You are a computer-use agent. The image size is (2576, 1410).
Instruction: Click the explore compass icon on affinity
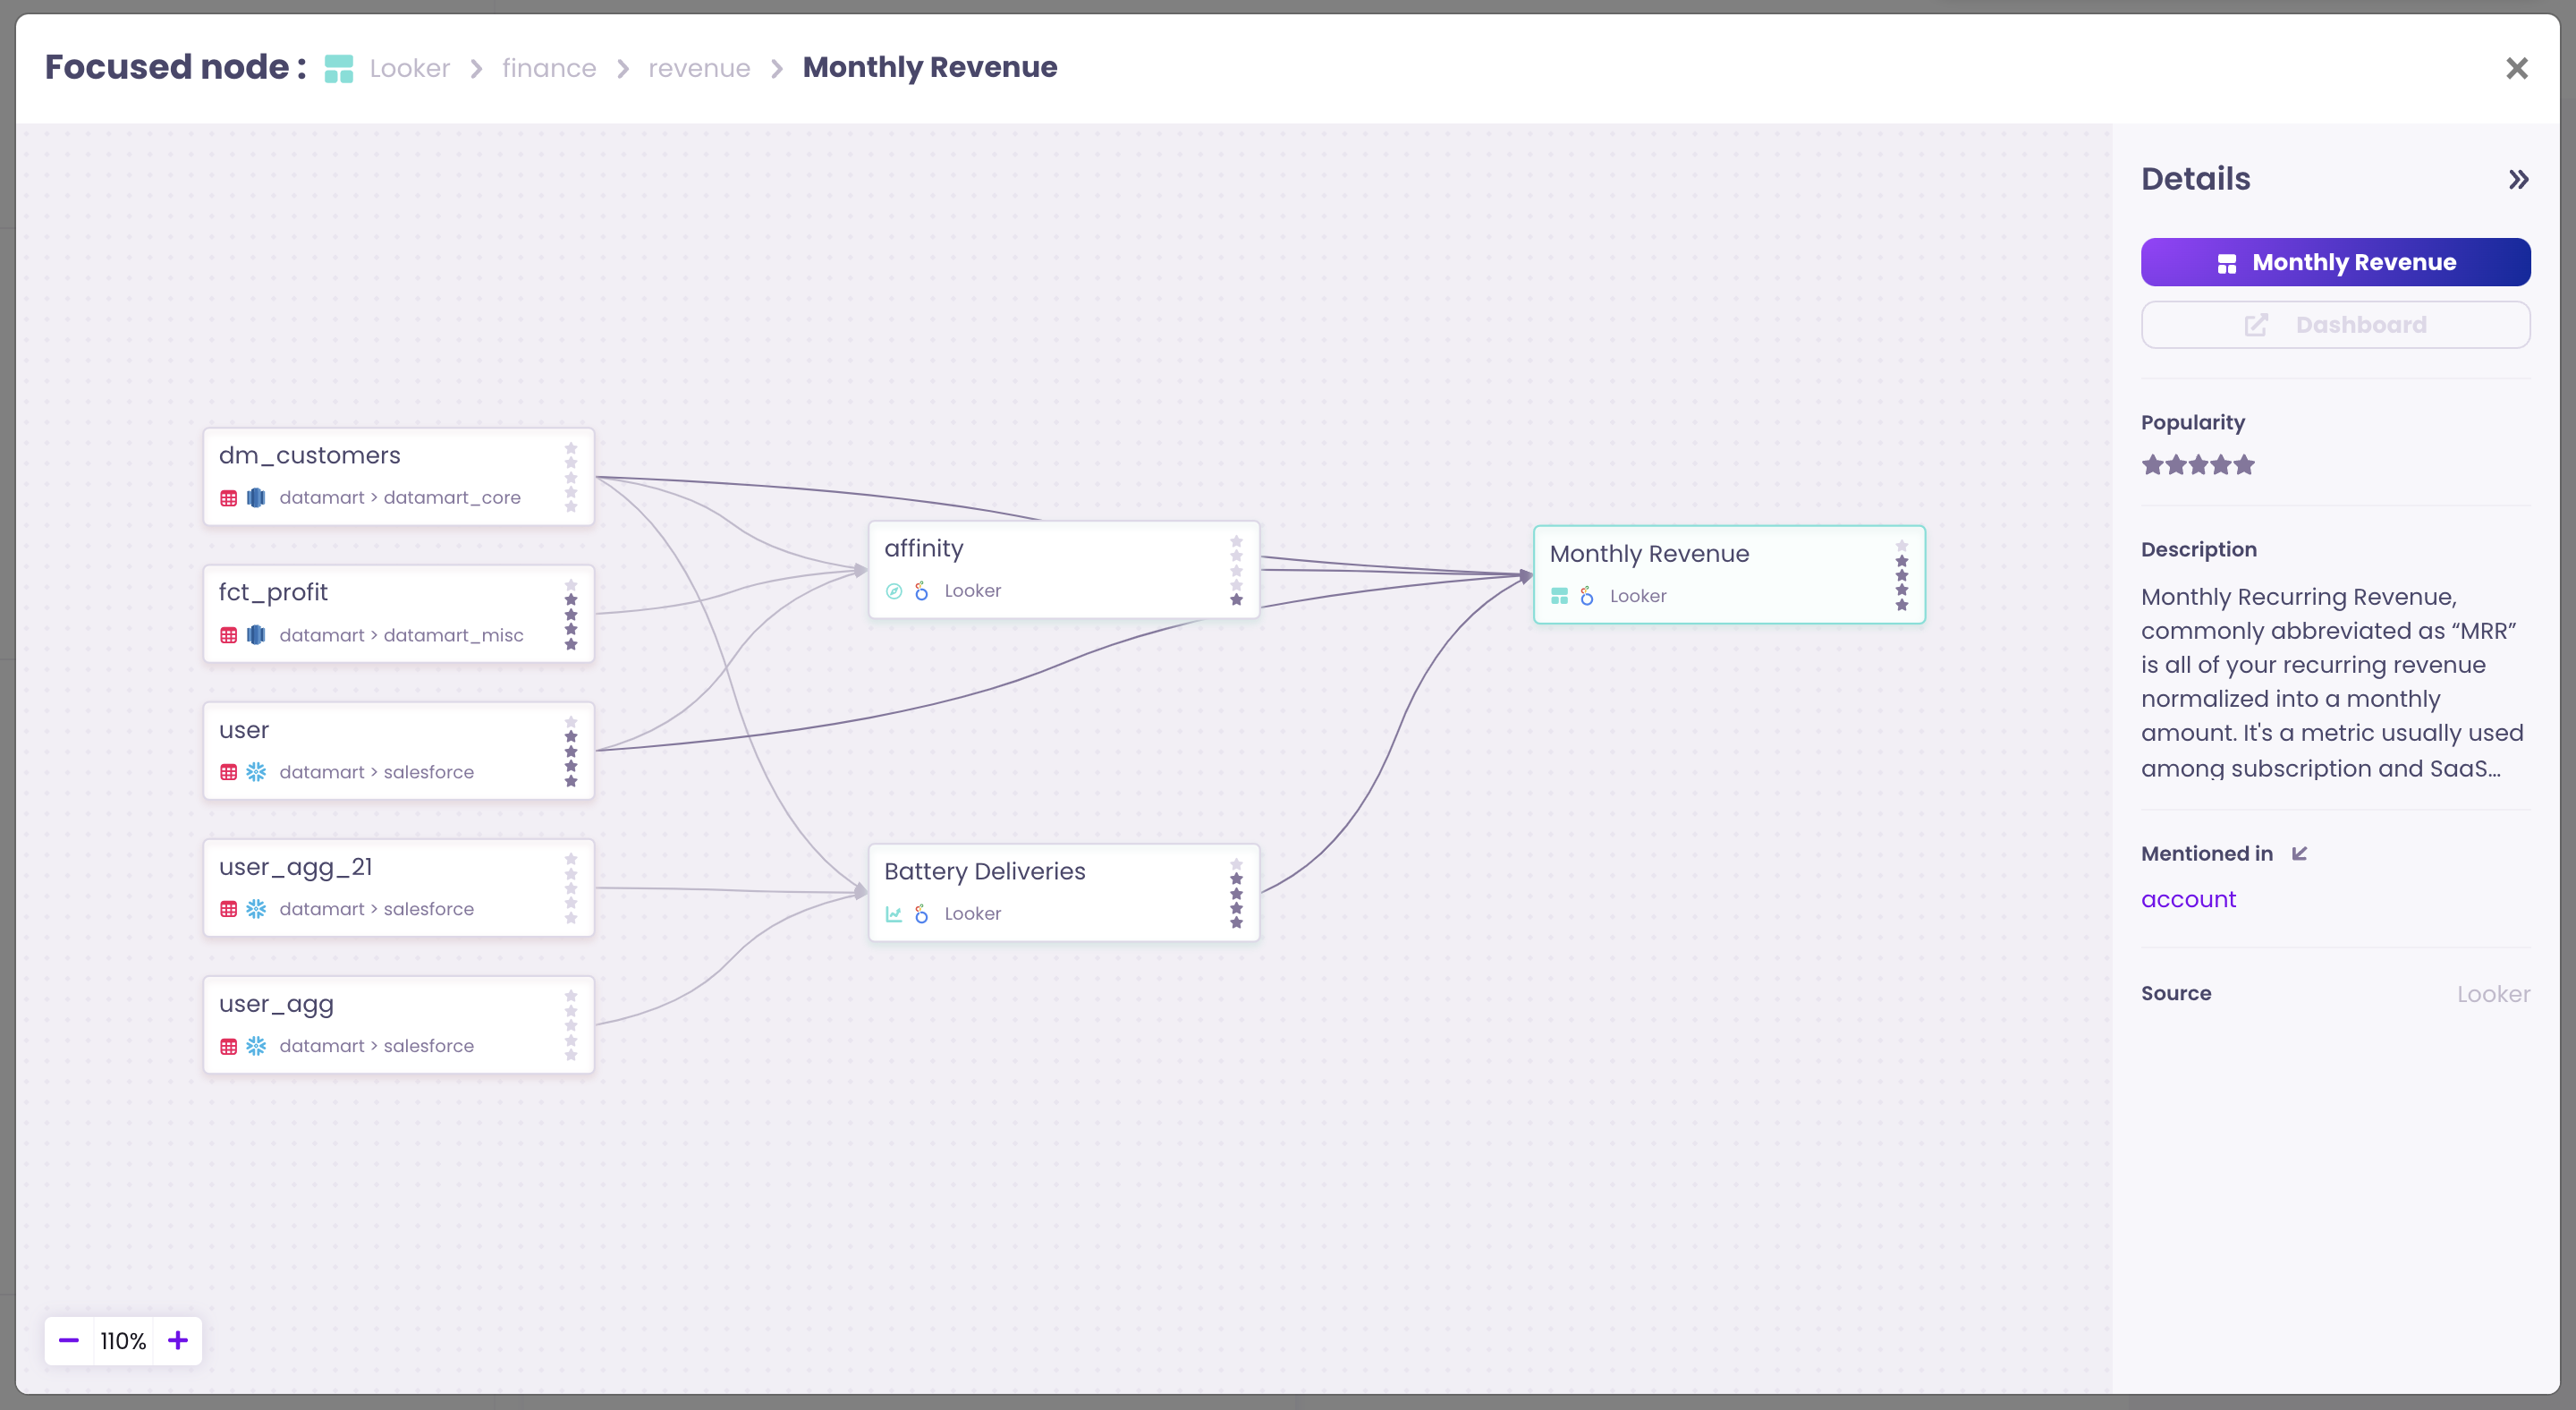click(894, 591)
